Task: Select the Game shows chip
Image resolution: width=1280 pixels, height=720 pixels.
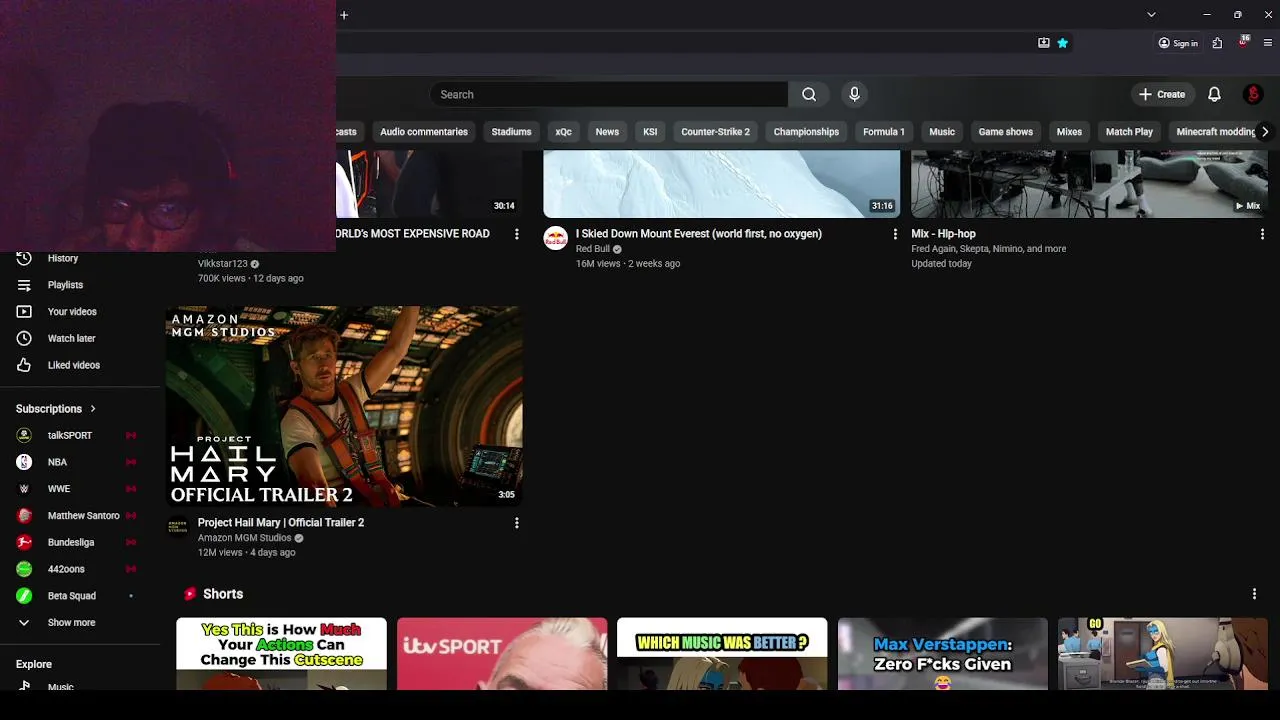Action: click(1005, 132)
